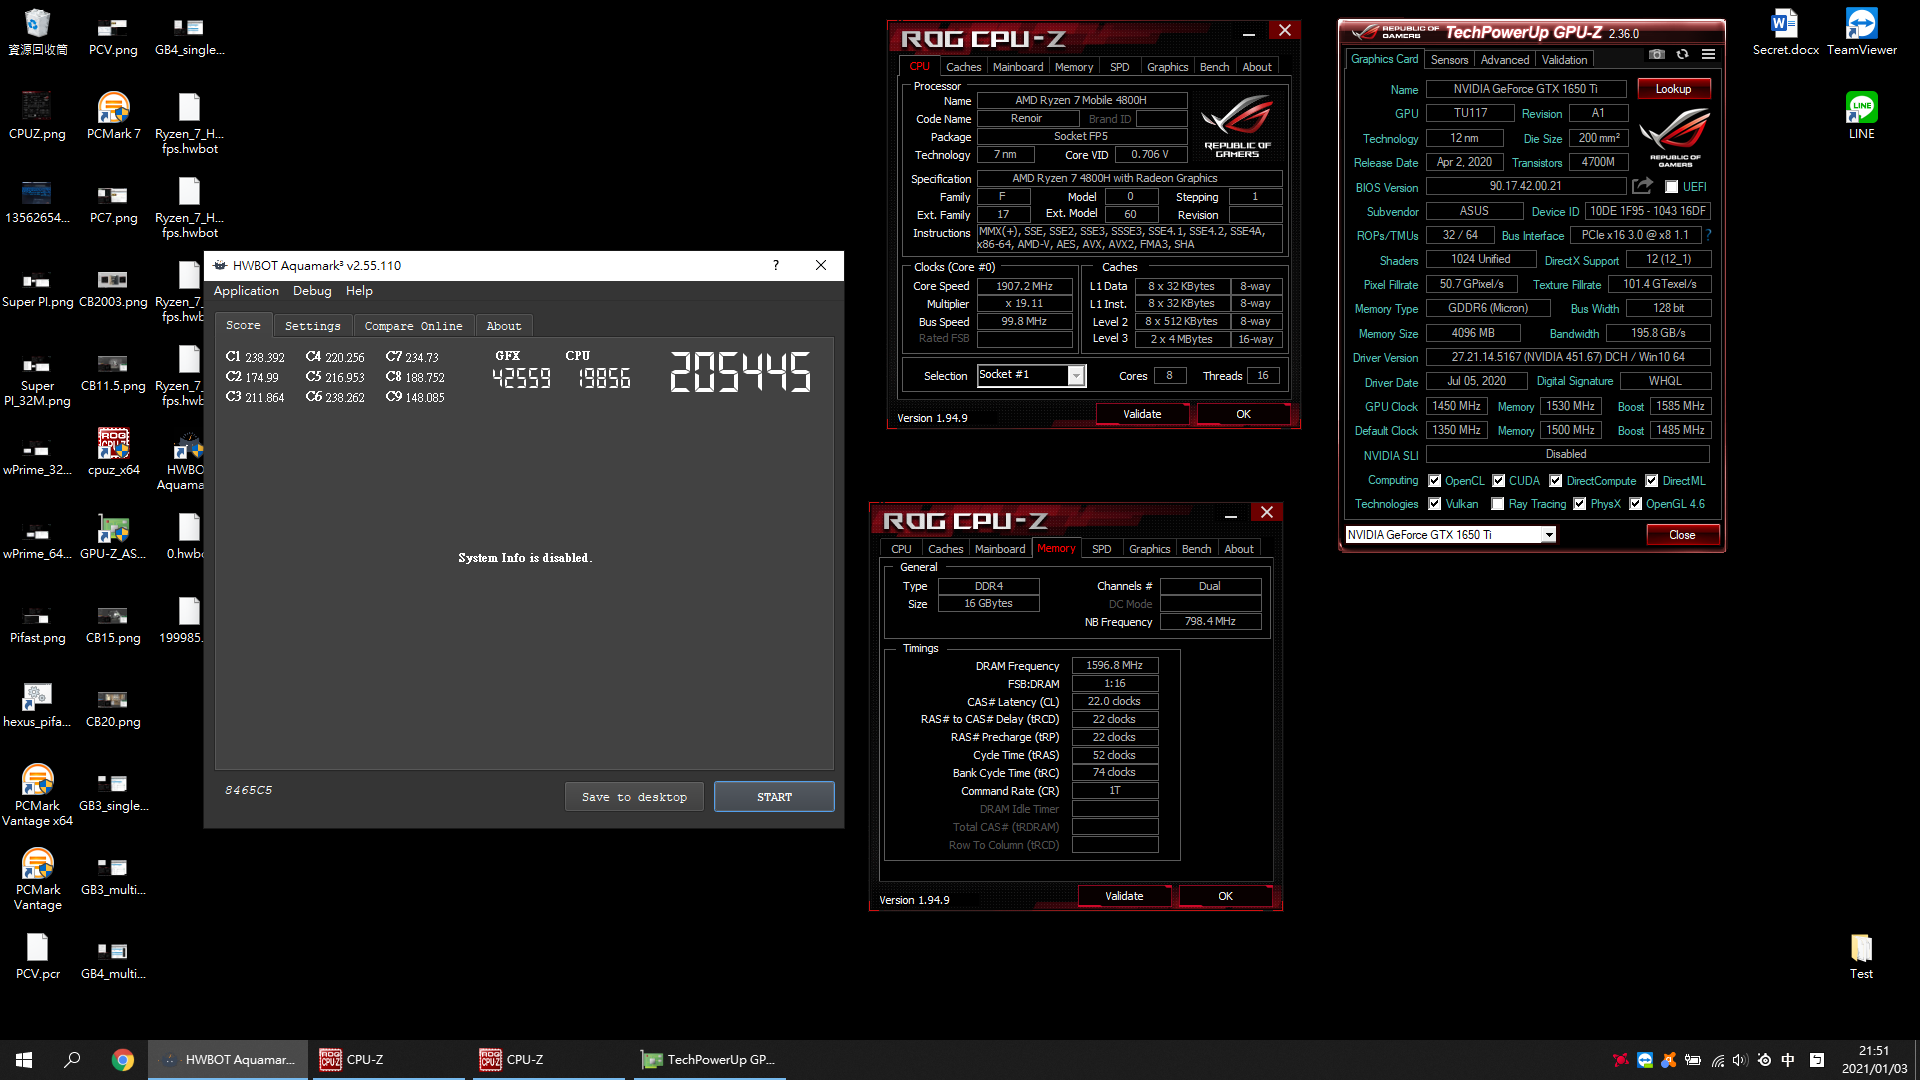This screenshot has width=1920, height=1080.
Task: Toggle the PhysX checkbox
Action: coord(1579,504)
